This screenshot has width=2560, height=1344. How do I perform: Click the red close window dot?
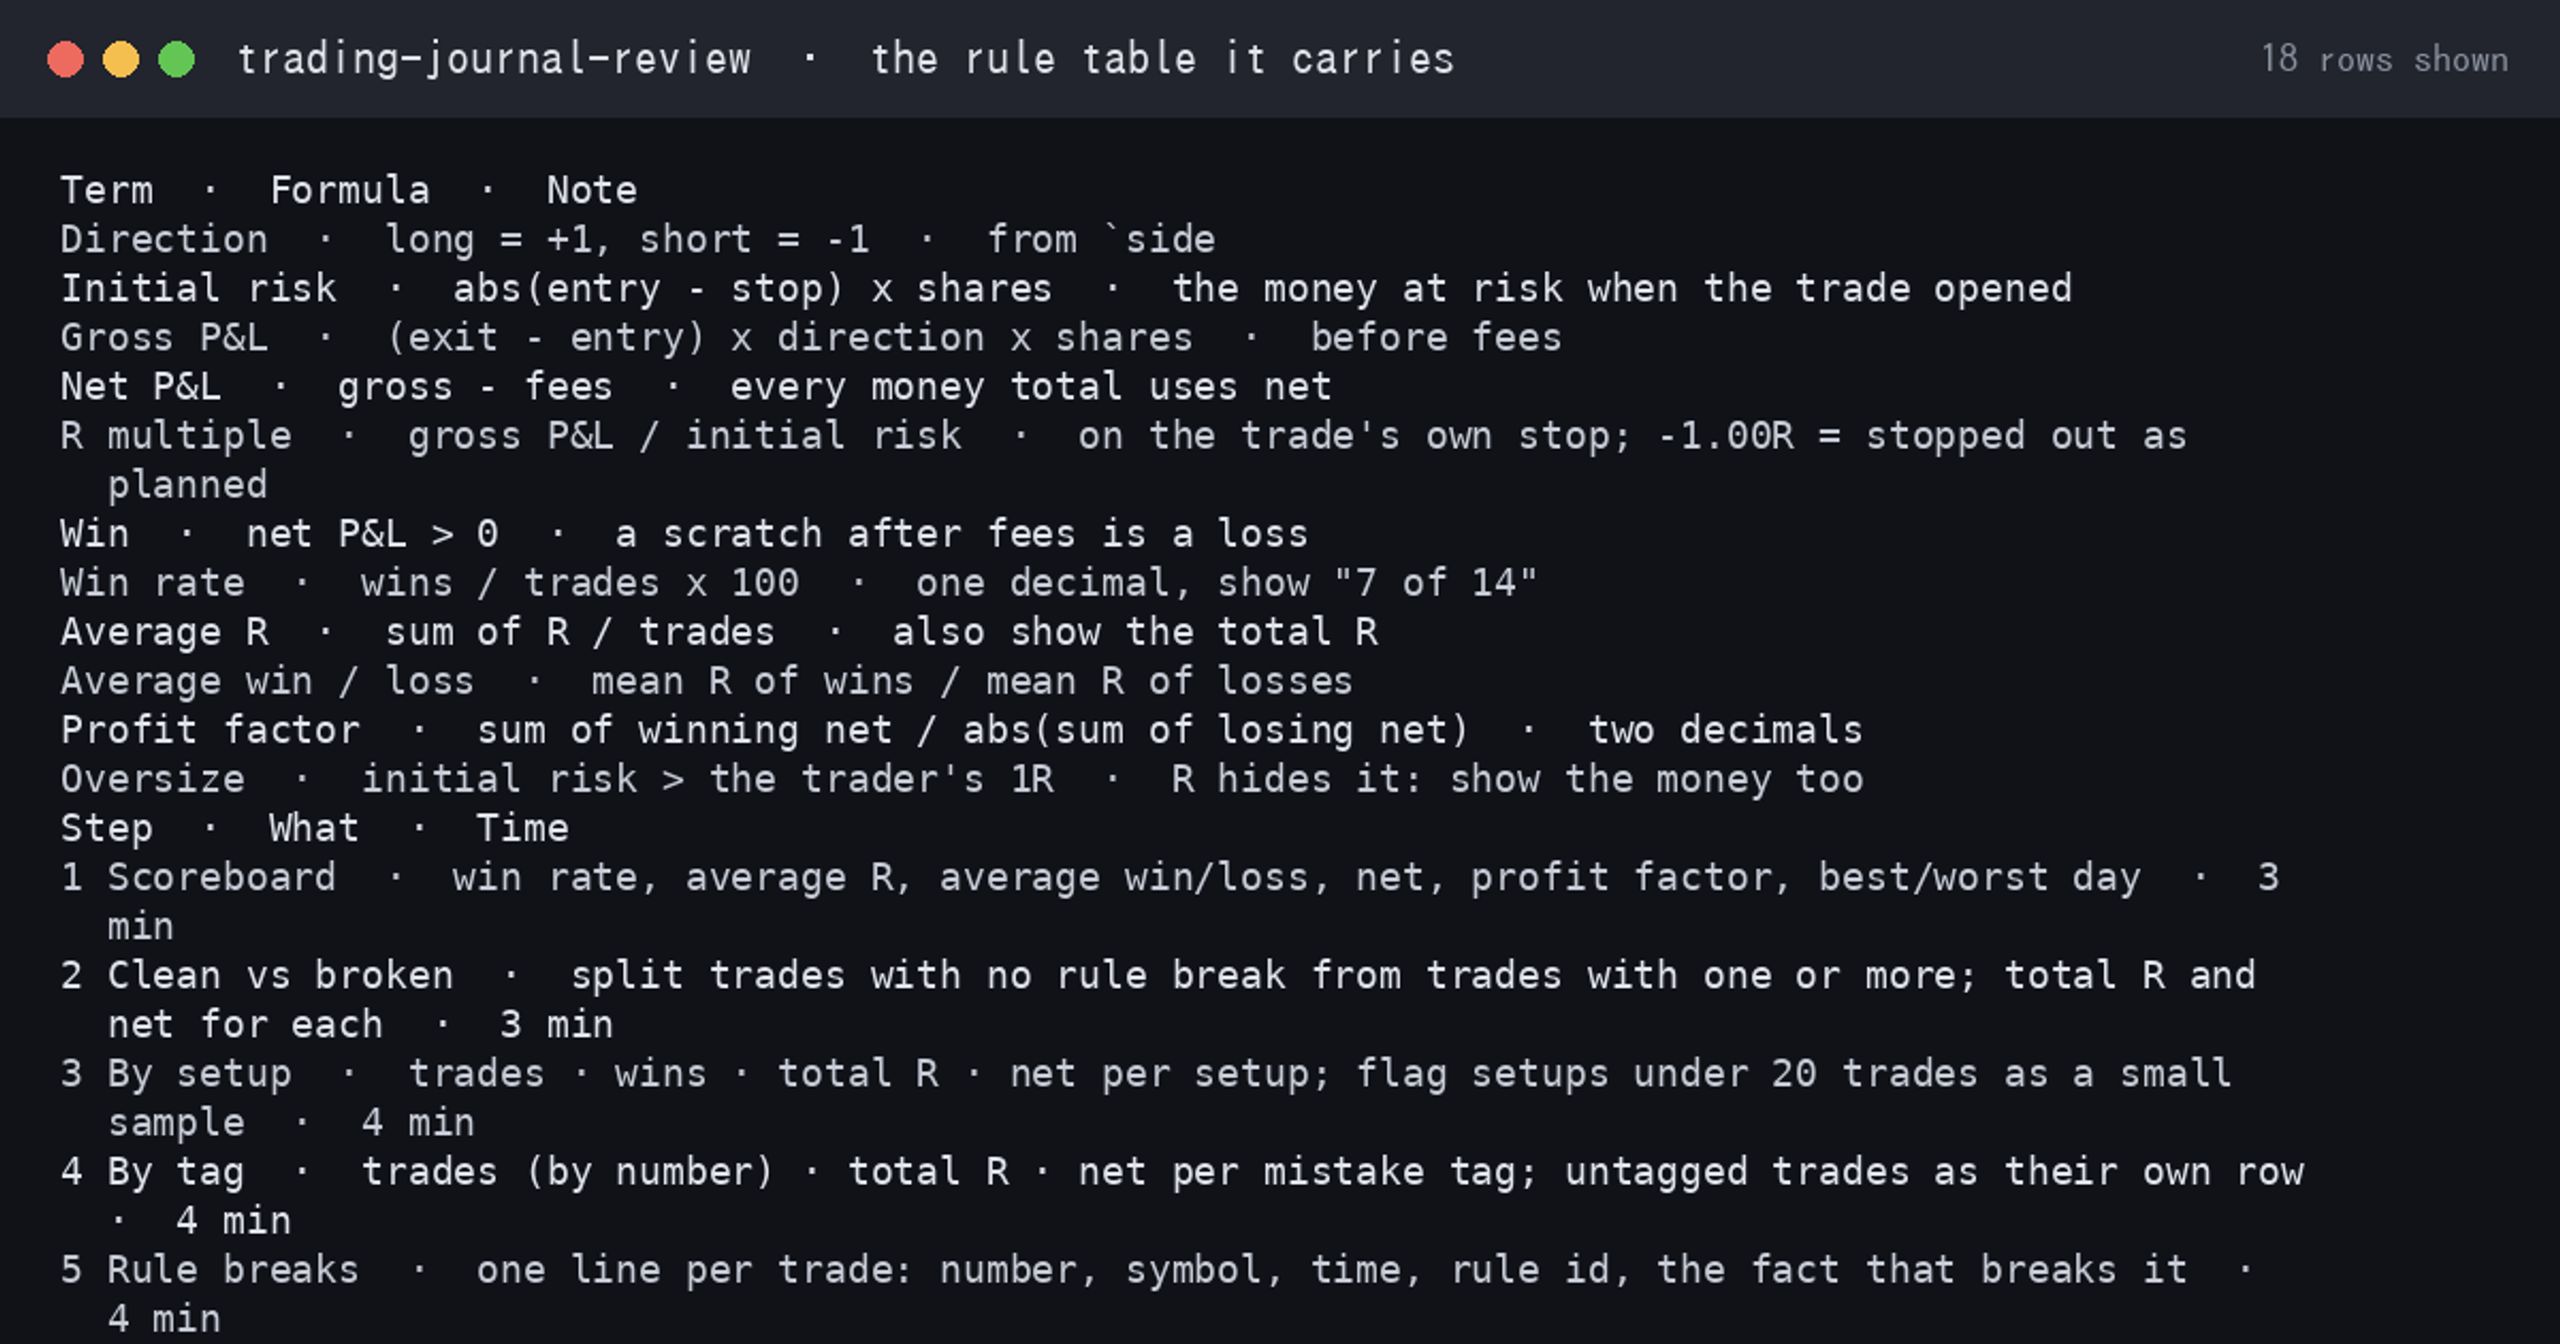click(x=65, y=59)
